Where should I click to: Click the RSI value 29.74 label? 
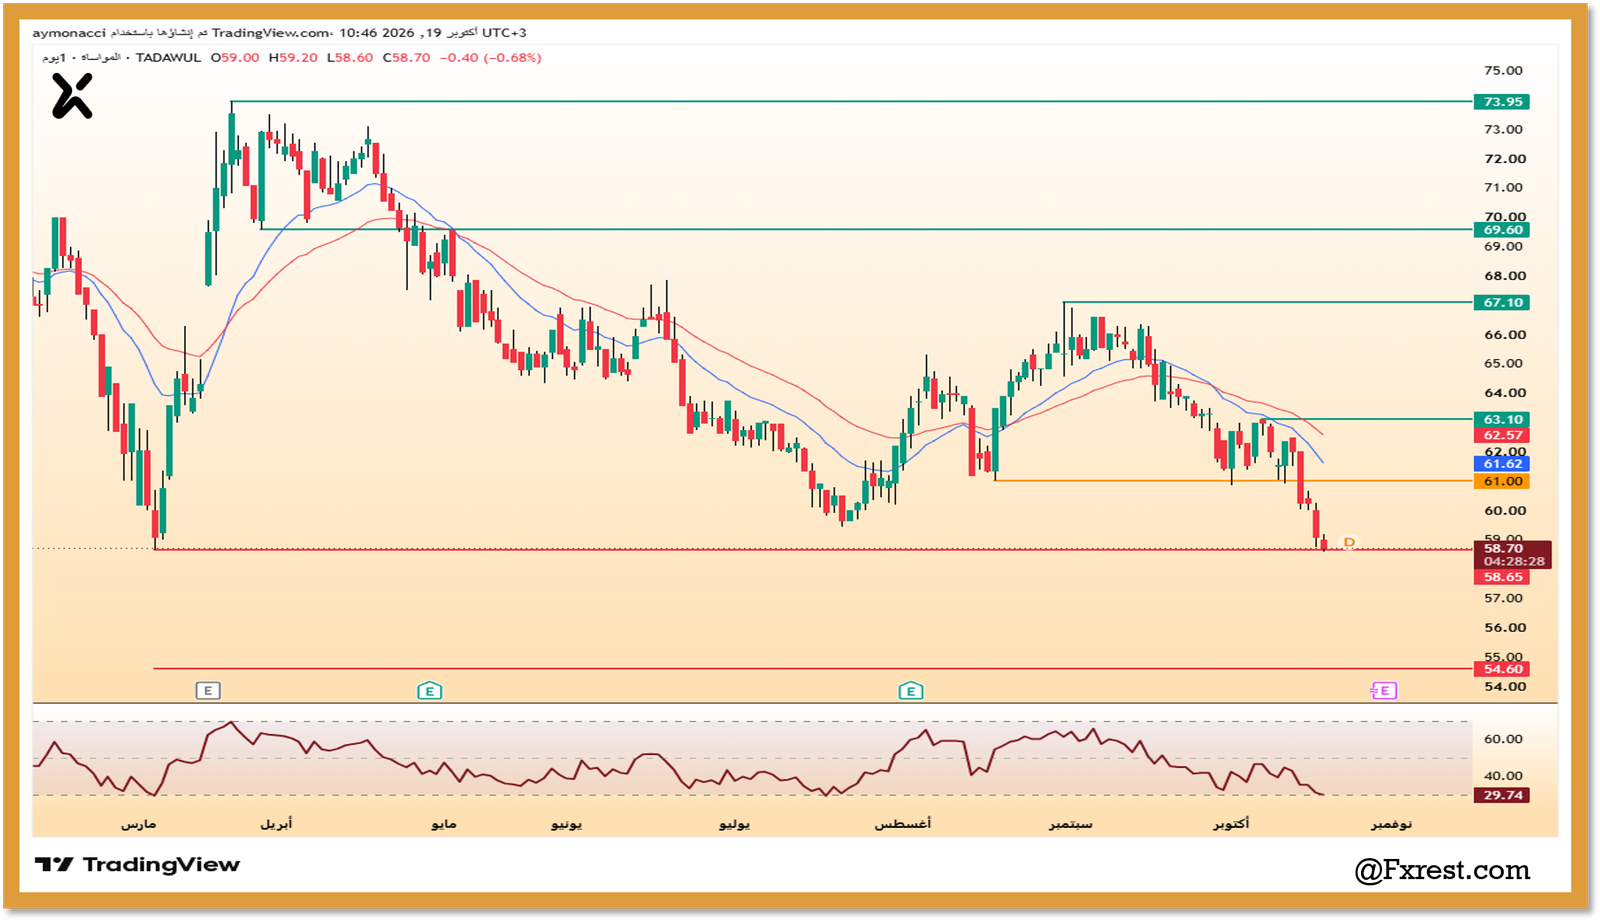click(x=1502, y=796)
